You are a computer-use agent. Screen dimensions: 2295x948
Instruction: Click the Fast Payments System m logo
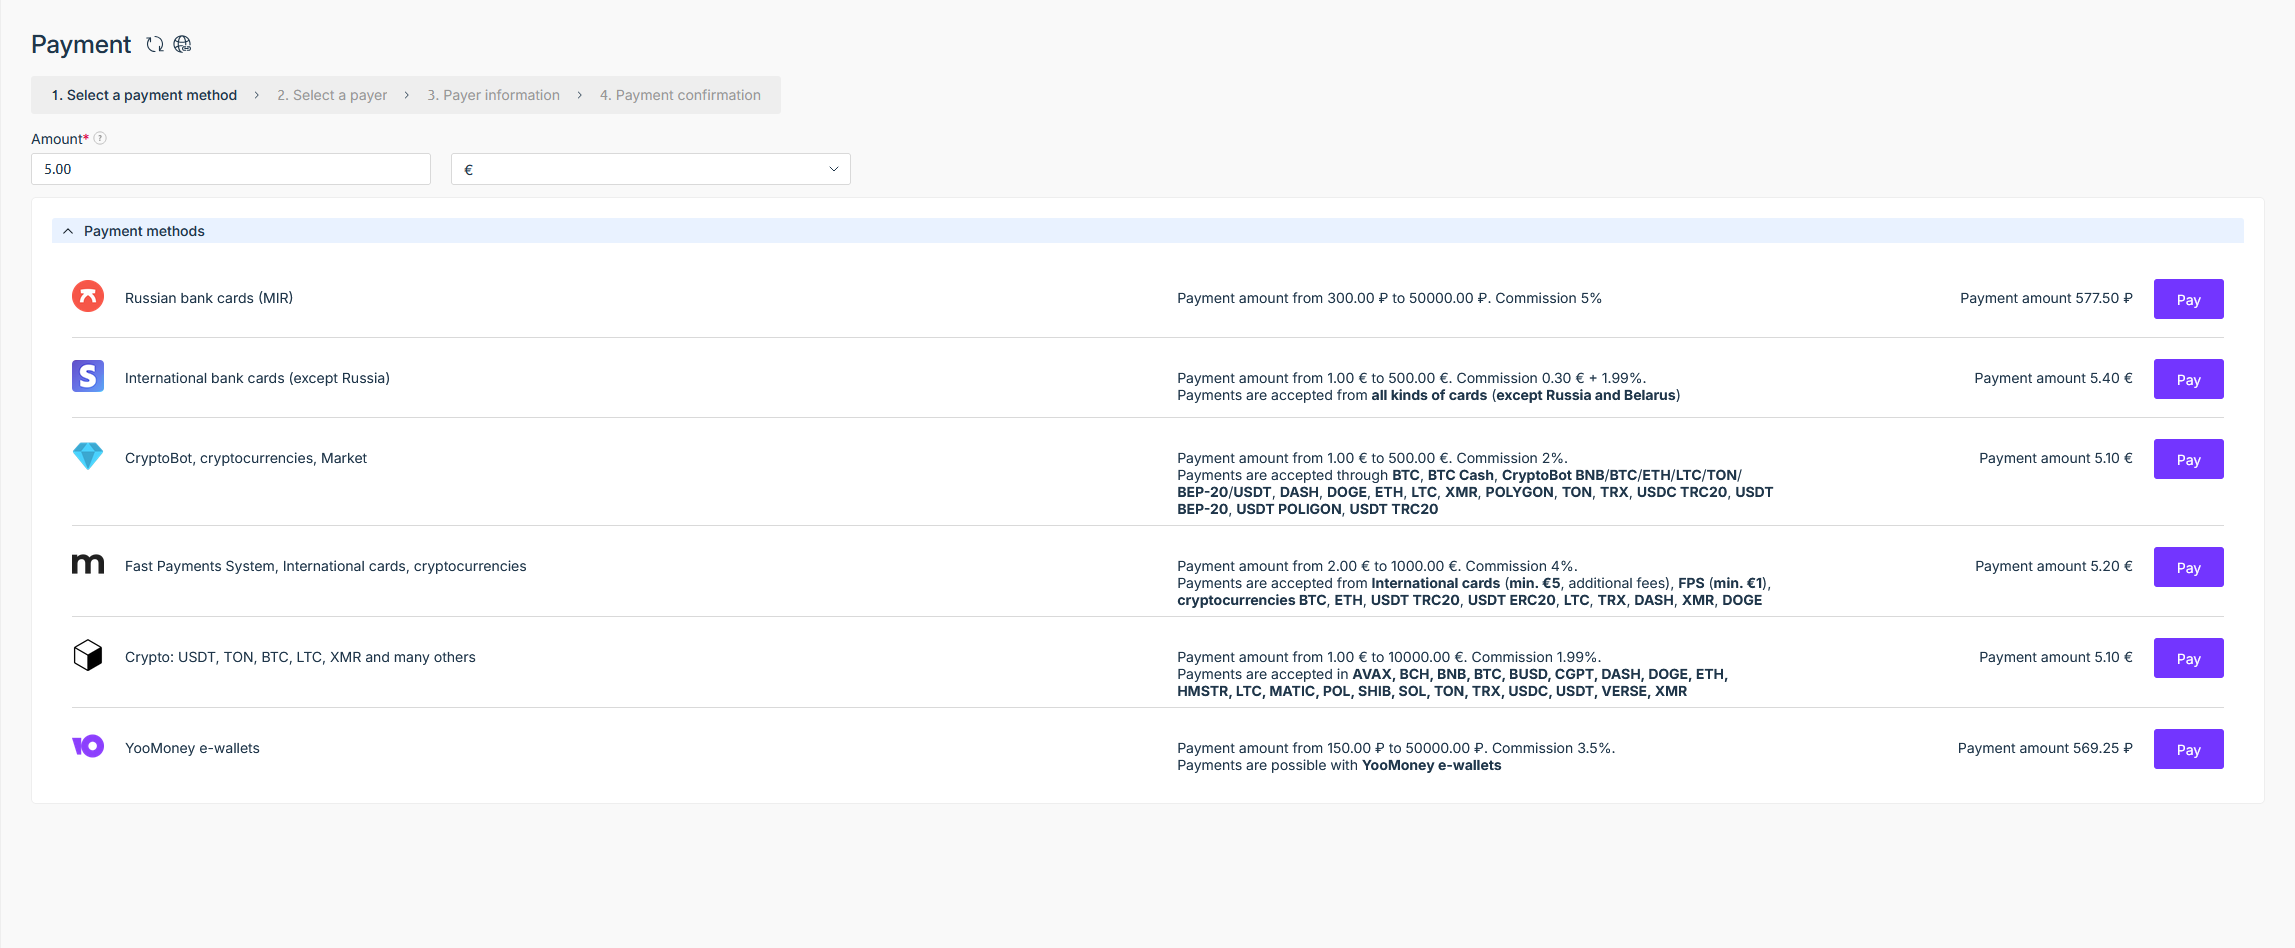point(88,564)
